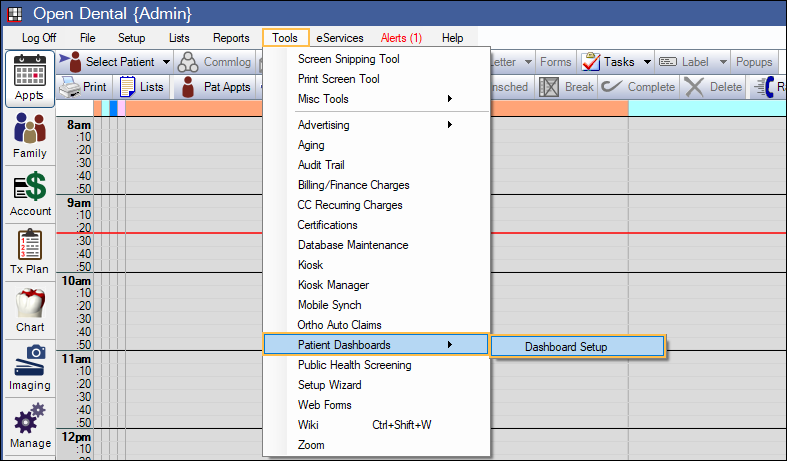Screen dimensions: 787x461
Task: Click the Lists notepad icon
Action: coord(127,87)
